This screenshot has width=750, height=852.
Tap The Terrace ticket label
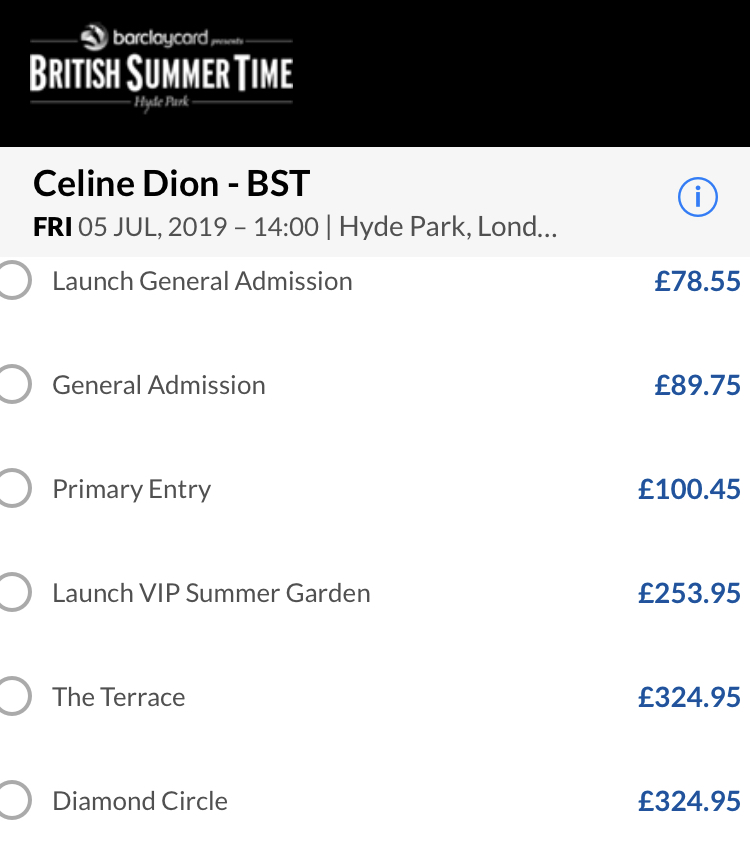point(119,697)
